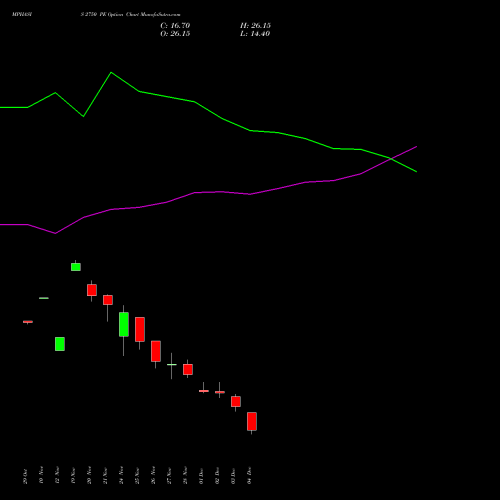Image resolution: width=500 pixels, height=500 pixels.
Task: Select the 25 Nov date label
Action: pyautogui.click(x=137, y=475)
